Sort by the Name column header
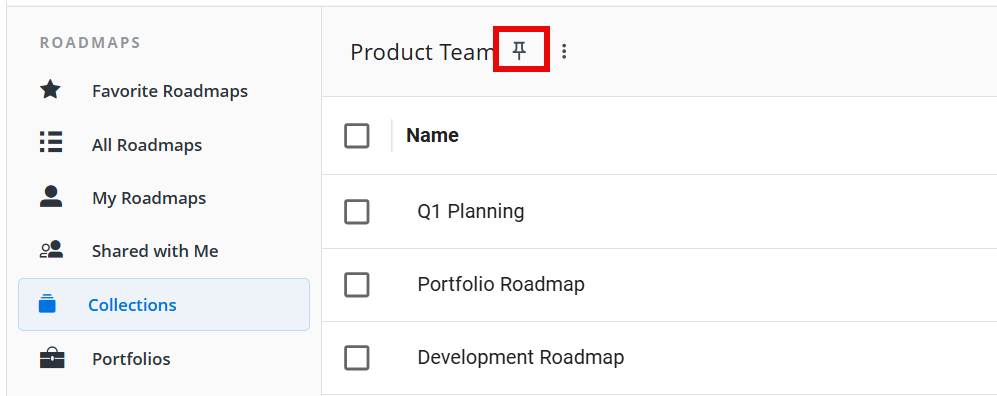Image resolution: width=997 pixels, height=396 pixels. (432, 135)
